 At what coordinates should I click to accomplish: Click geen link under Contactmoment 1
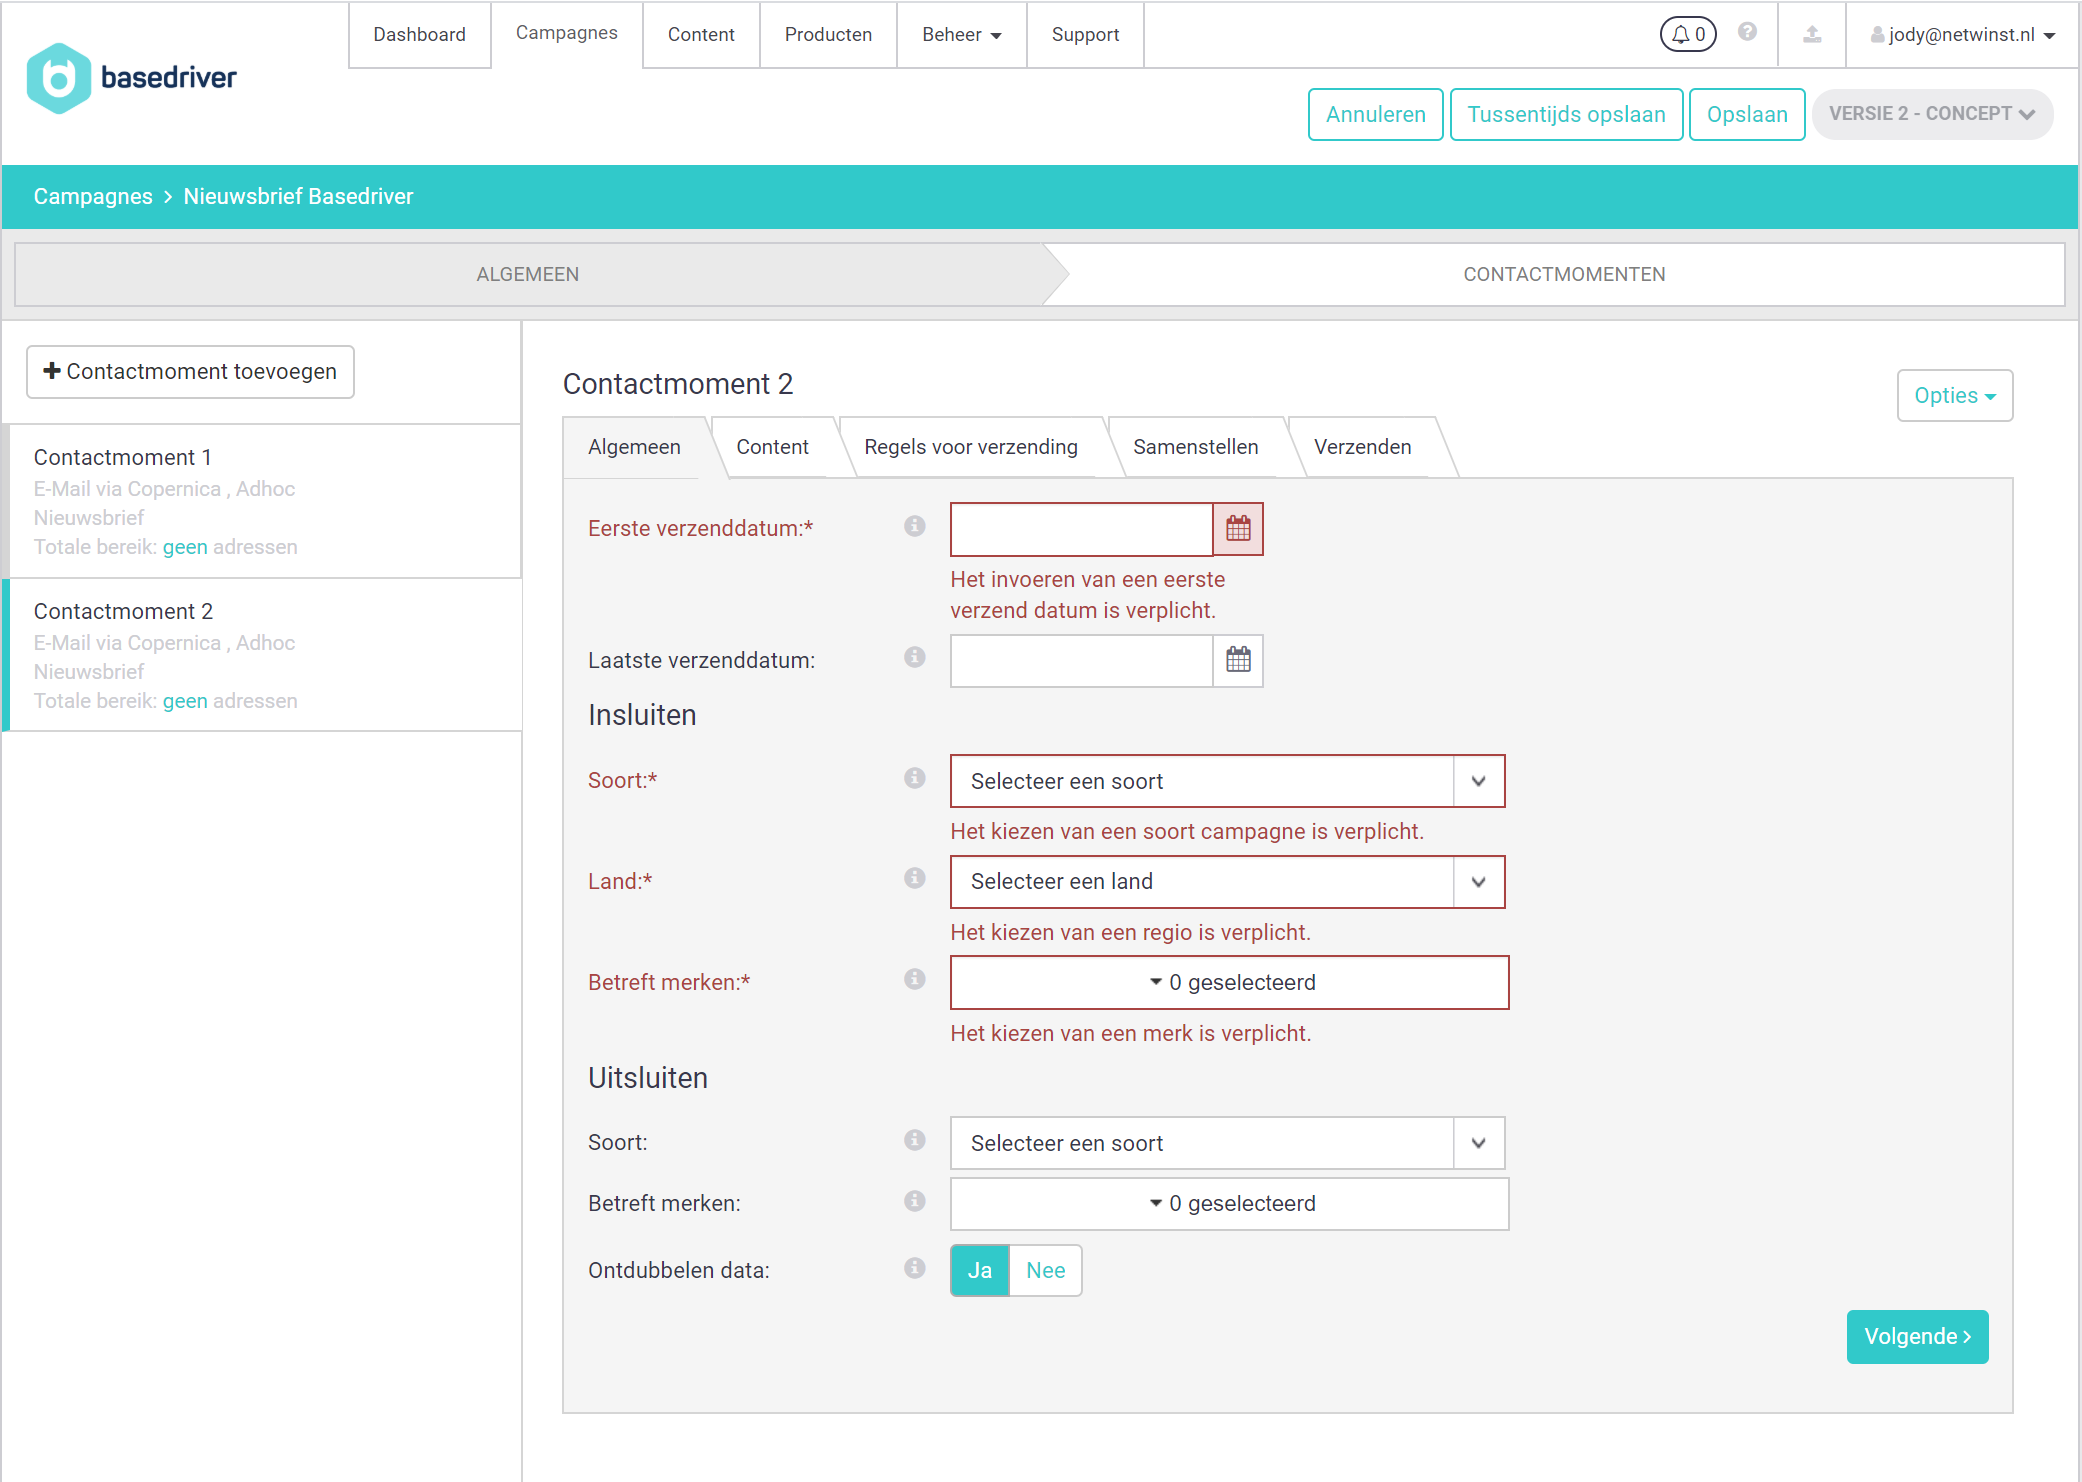(x=185, y=547)
